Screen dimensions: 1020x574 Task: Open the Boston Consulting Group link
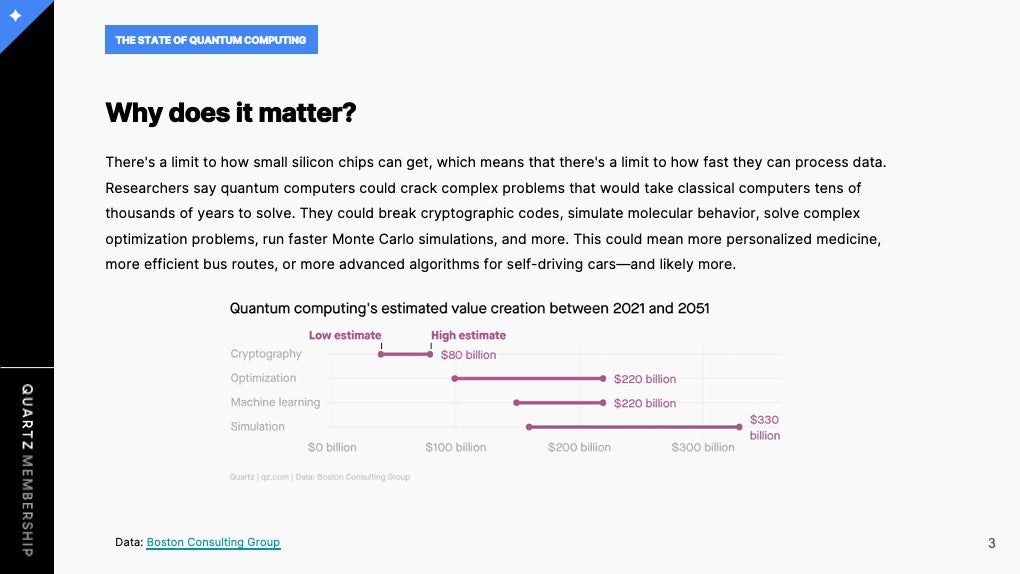[x=213, y=542]
